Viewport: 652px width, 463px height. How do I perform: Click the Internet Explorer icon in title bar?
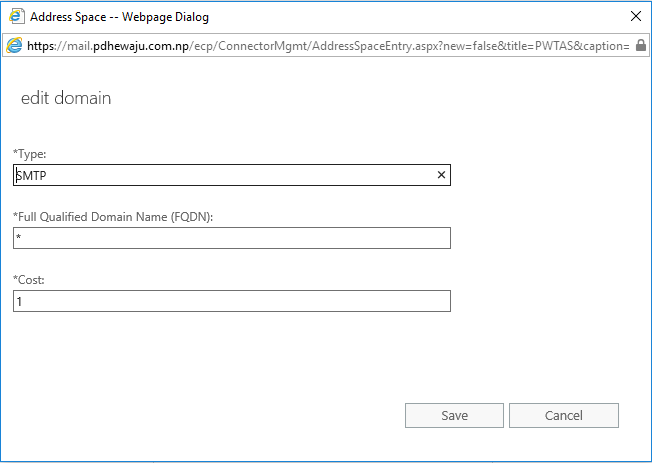pos(16,17)
